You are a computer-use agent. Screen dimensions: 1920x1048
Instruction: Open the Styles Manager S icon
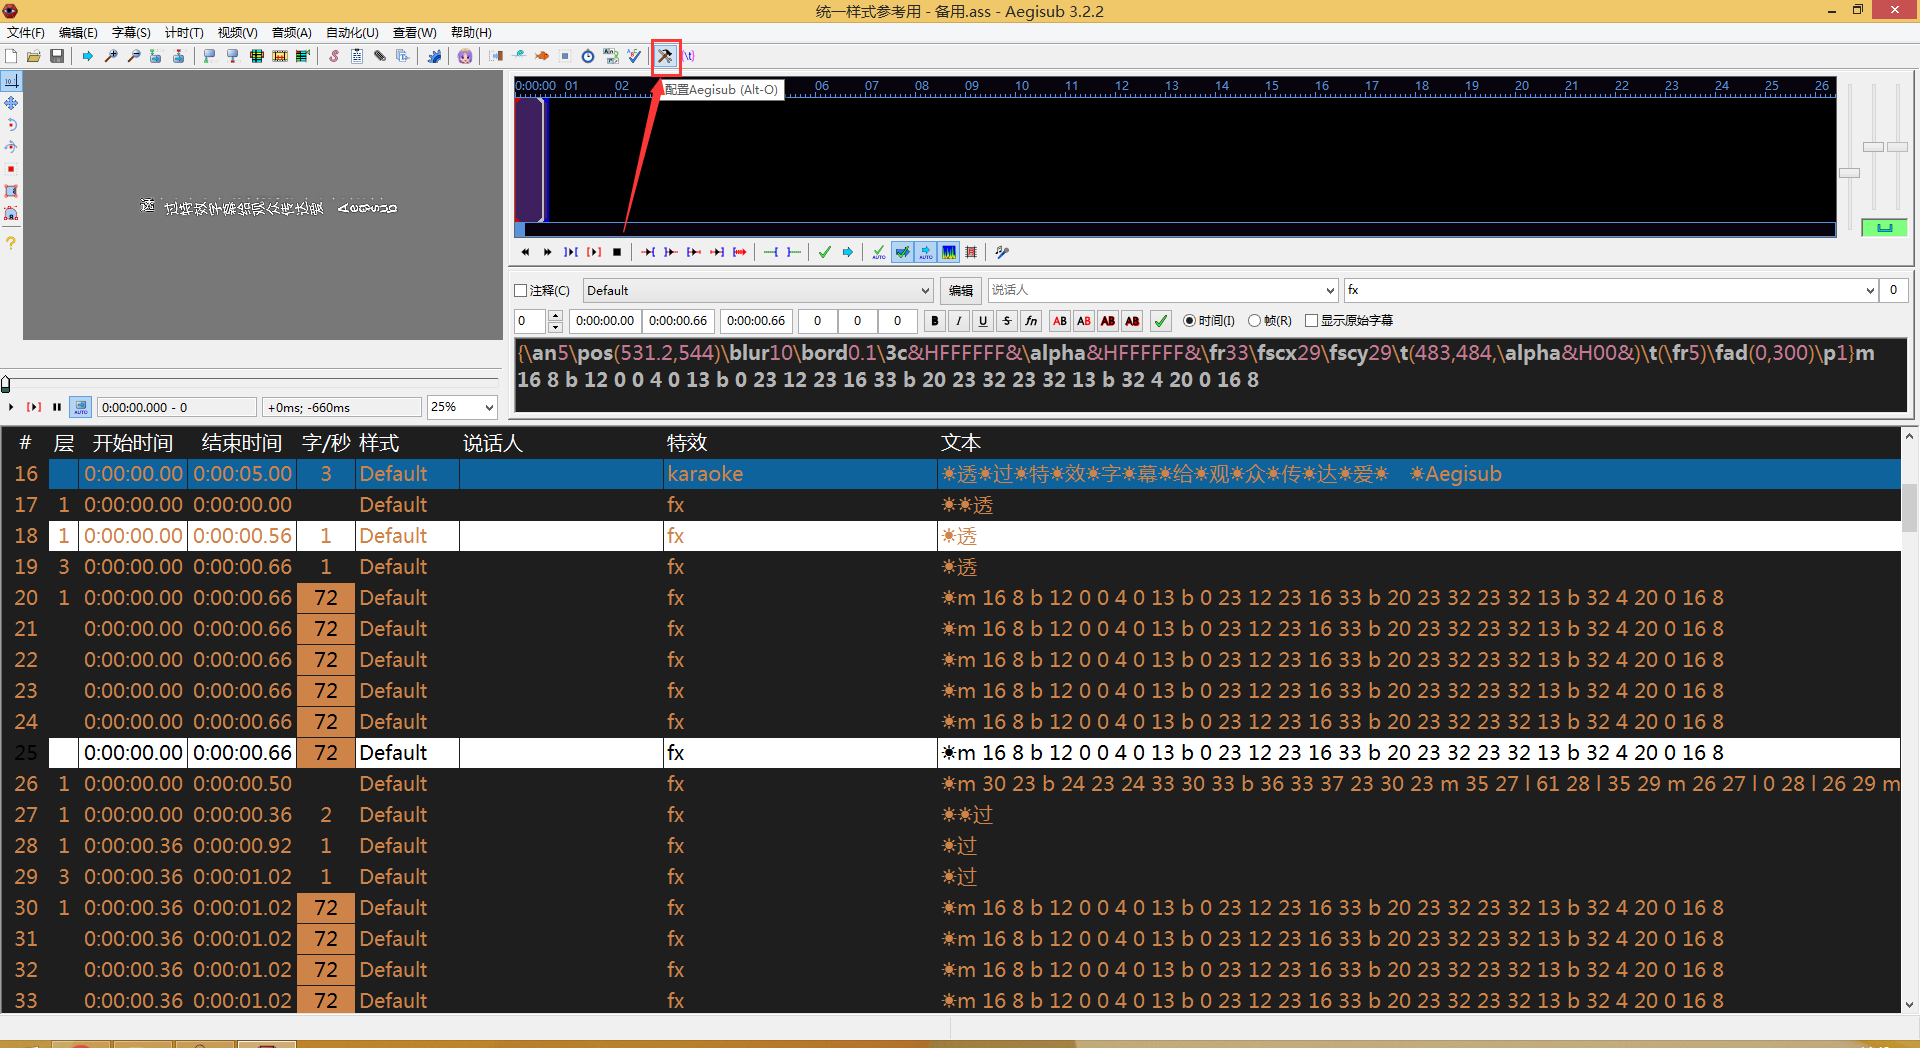334,56
